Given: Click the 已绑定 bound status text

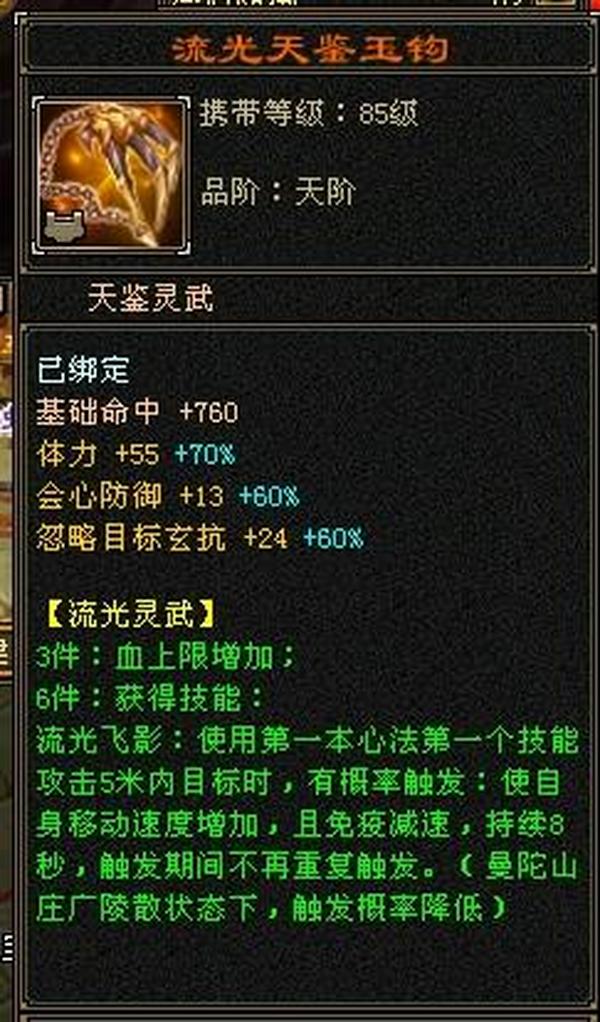Looking at the screenshot, I should pos(83,370).
